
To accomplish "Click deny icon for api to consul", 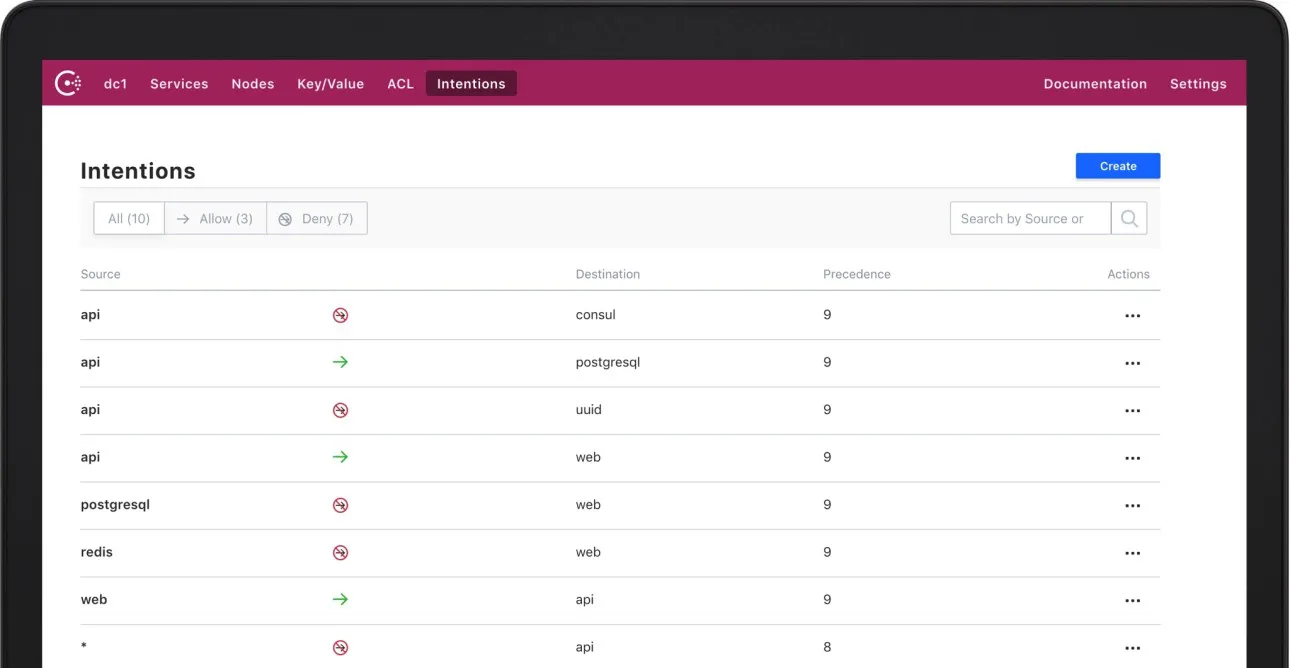I will tap(340, 315).
